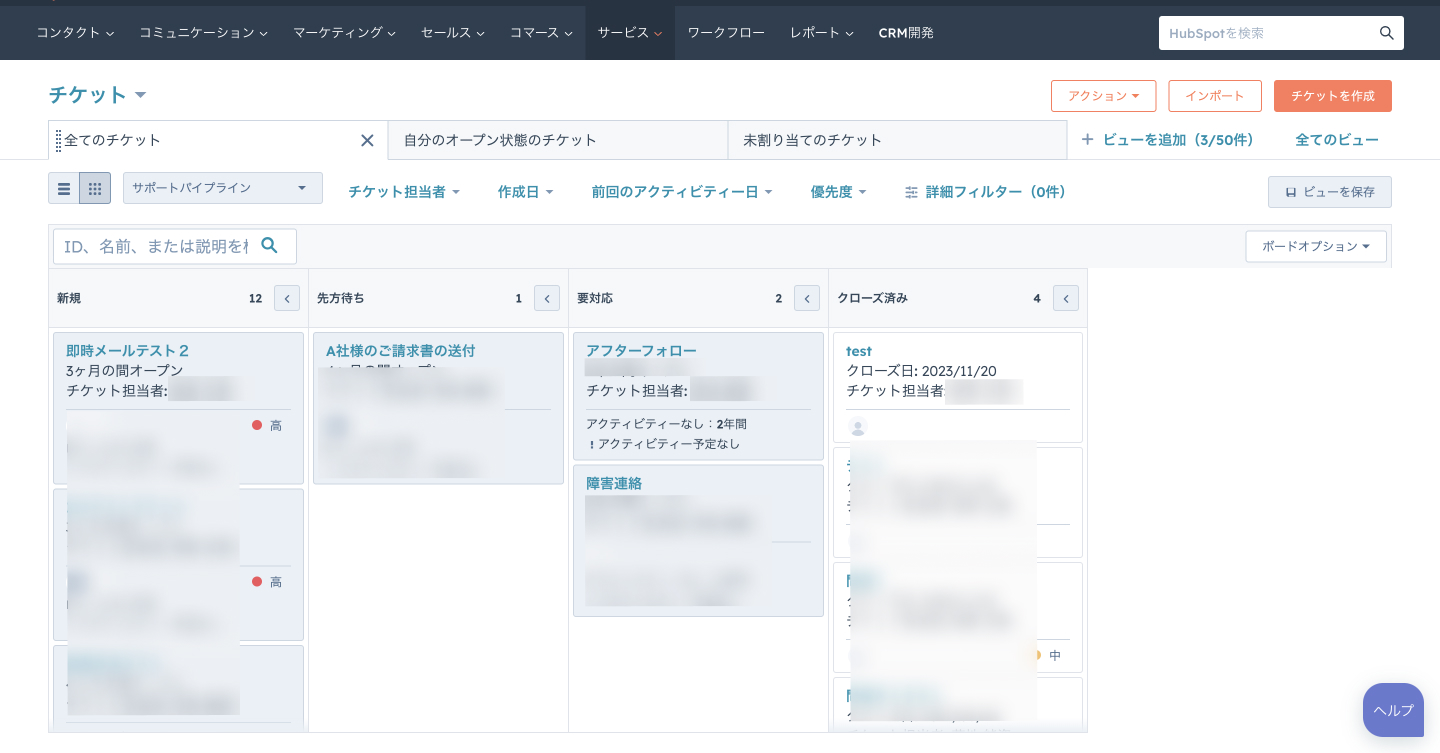The width and height of the screenshot is (1440, 753).
Task: Open 詳細フィルター (0件)
Action: 985,192
